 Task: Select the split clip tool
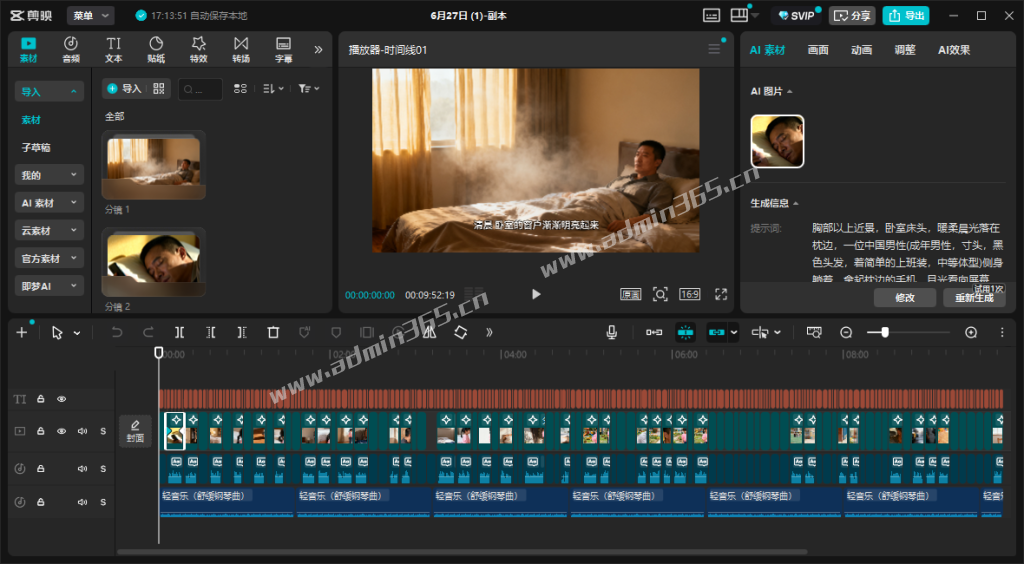180,332
